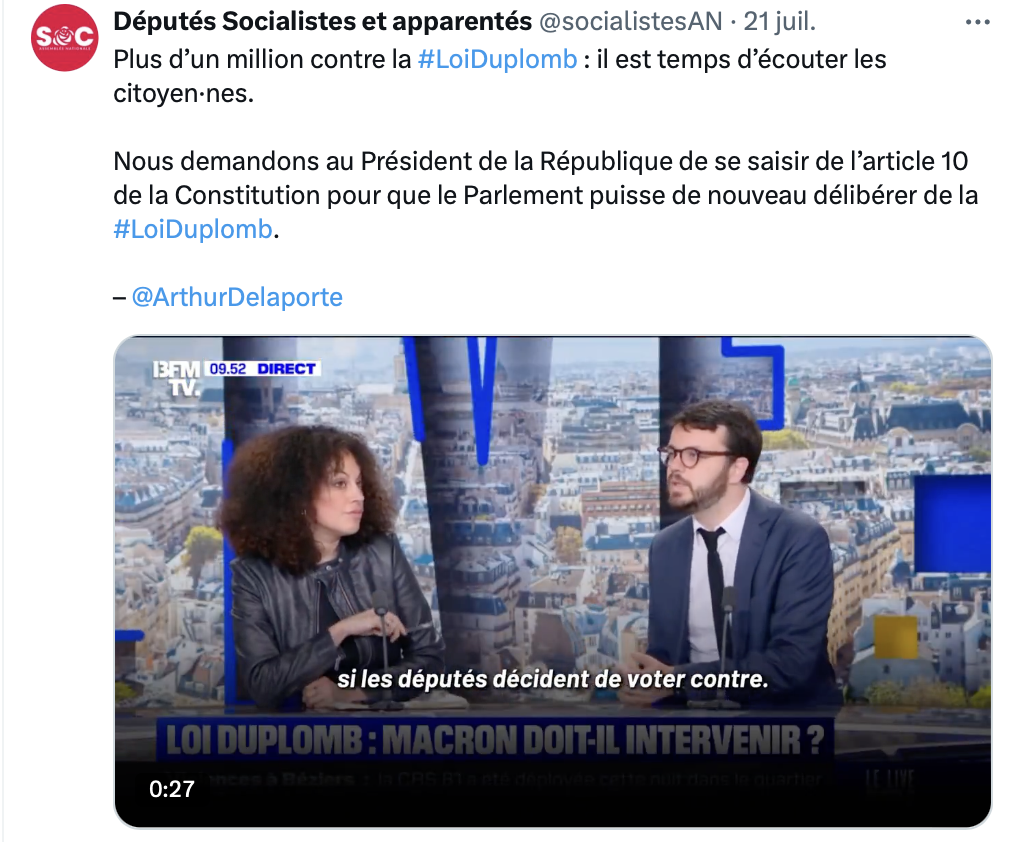The height and width of the screenshot is (842, 1018).
Task: Click the LE LIVE label in the video corner
Action: coord(891,780)
